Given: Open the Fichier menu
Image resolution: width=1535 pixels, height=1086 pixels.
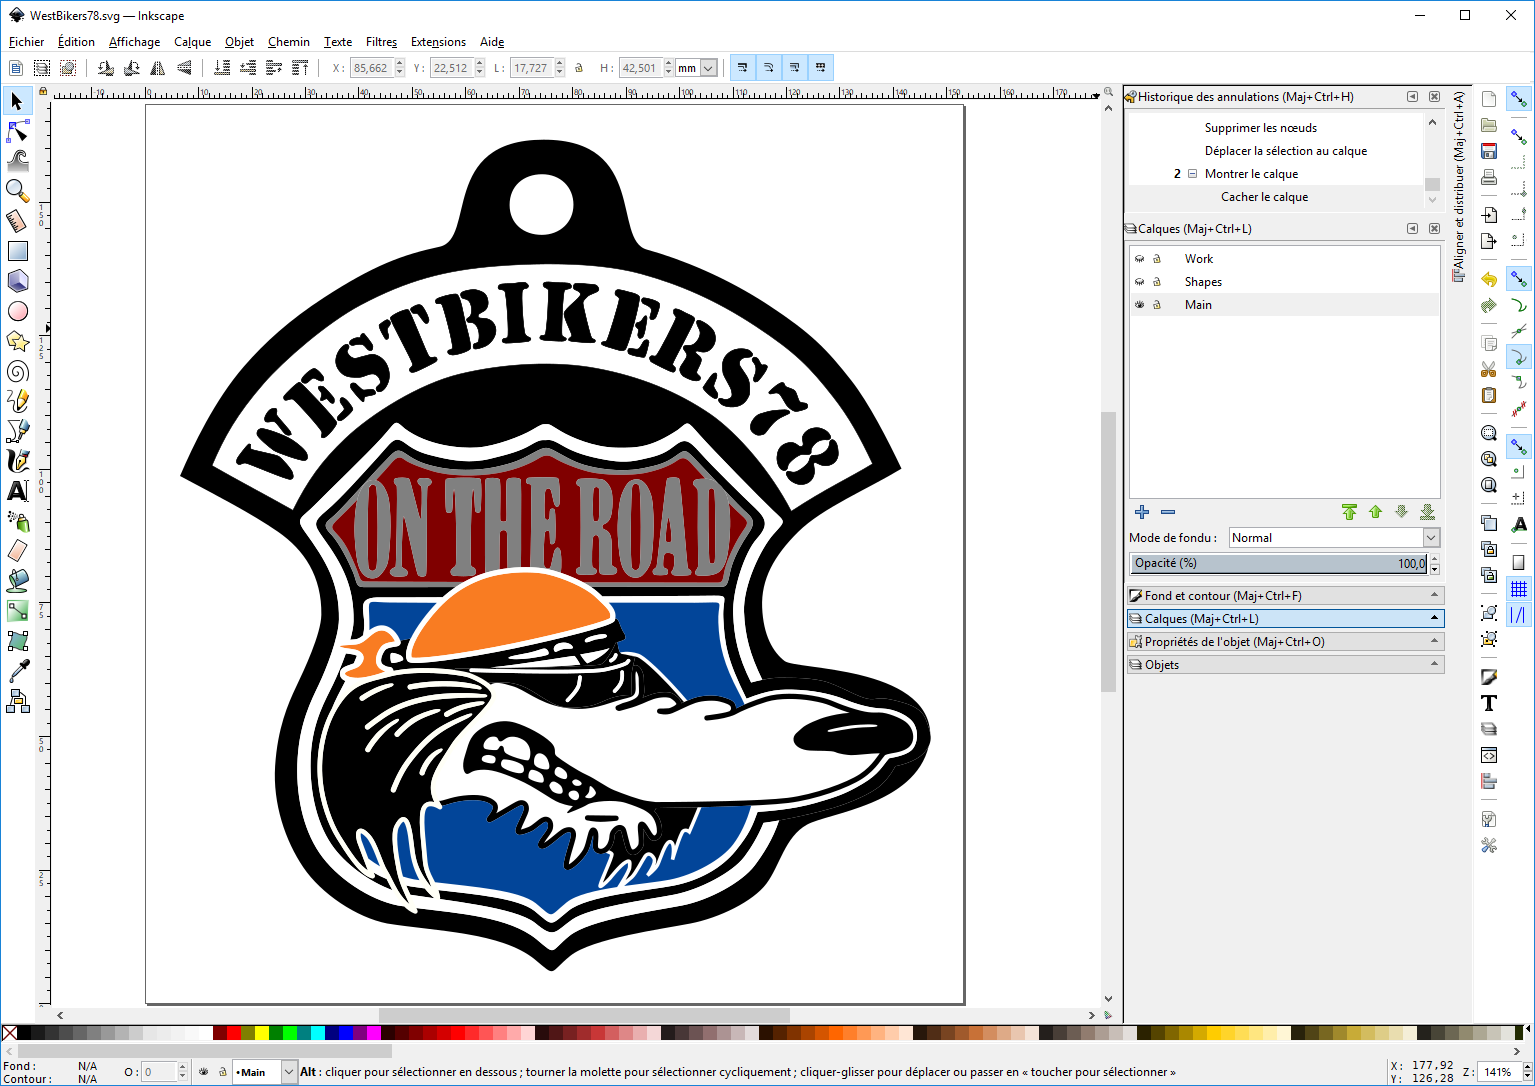Looking at the screenshot, I should 26,42.
